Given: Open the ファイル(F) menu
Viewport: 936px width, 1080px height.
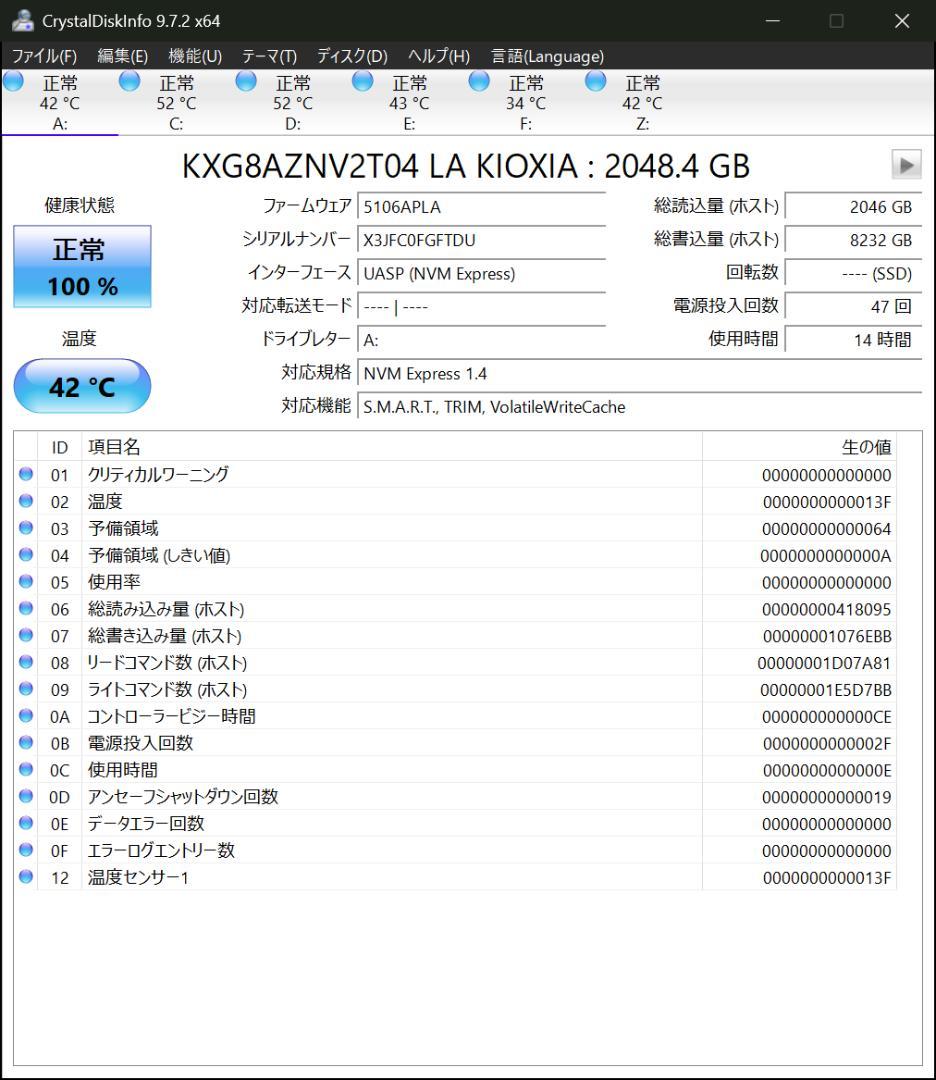Looking at the screenshot, I should (x=45, y=56).
